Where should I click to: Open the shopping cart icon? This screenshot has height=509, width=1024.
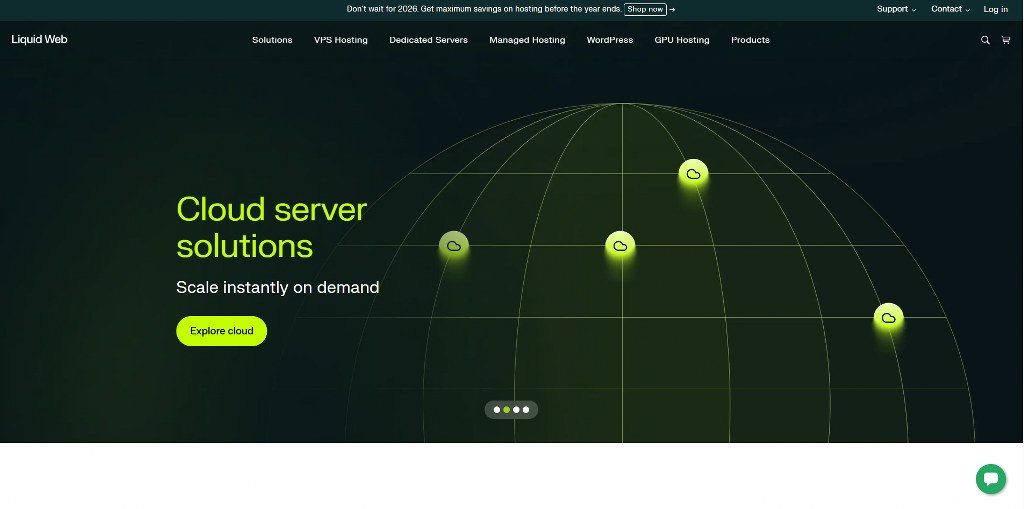coord(1006,40)
